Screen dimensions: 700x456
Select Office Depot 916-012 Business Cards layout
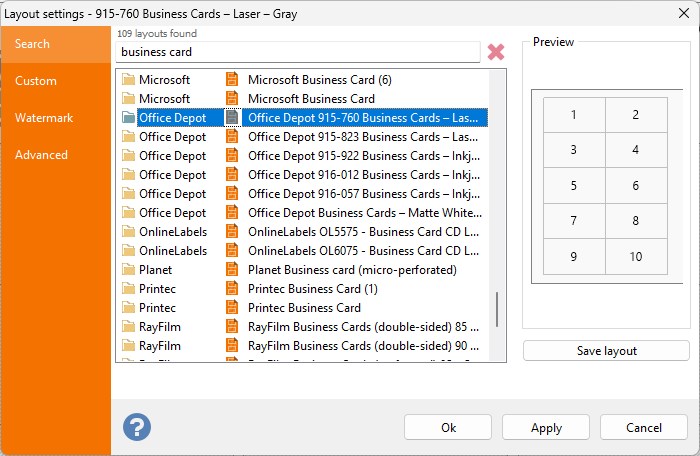[364, 175]
